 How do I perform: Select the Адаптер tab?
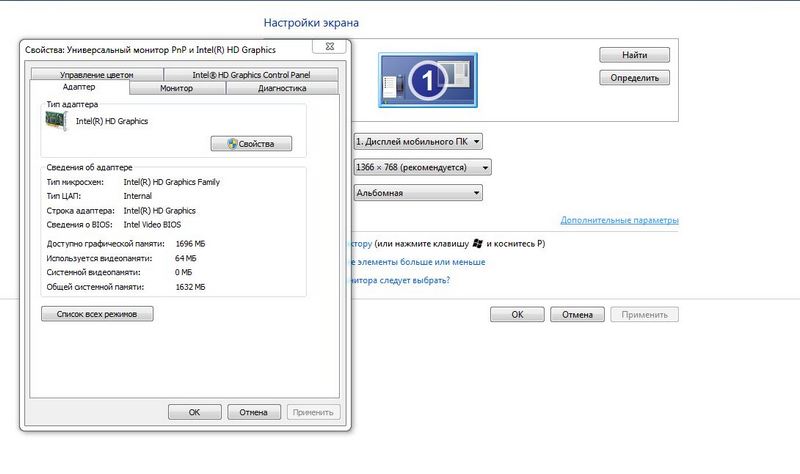point(79,88)
